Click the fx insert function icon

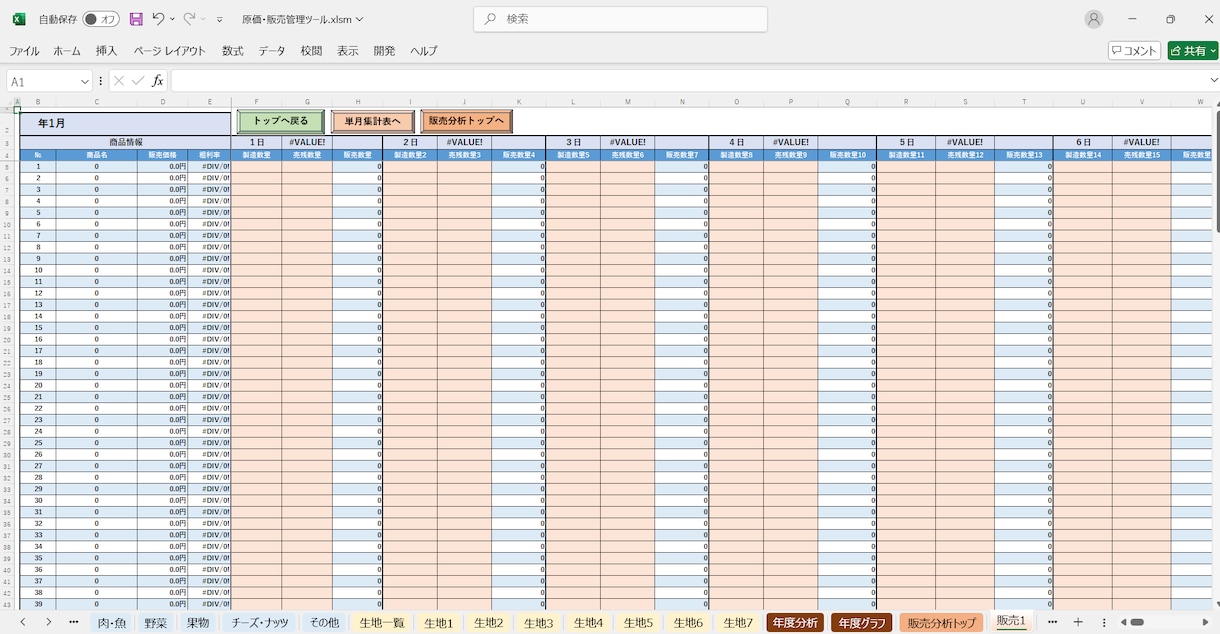(x=157, y=81)
